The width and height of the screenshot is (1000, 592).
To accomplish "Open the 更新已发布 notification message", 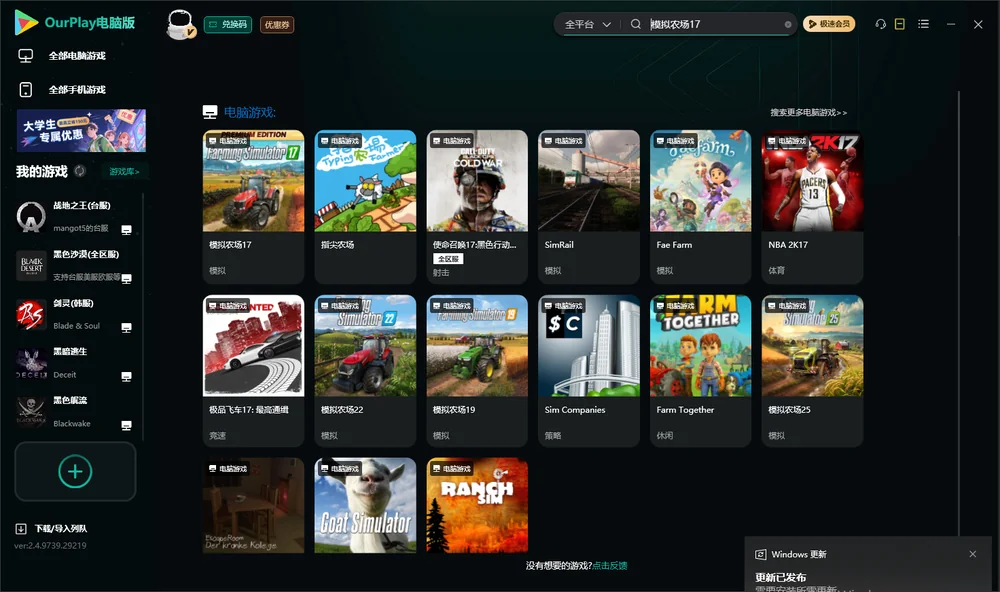I will (x=781, y=577).
